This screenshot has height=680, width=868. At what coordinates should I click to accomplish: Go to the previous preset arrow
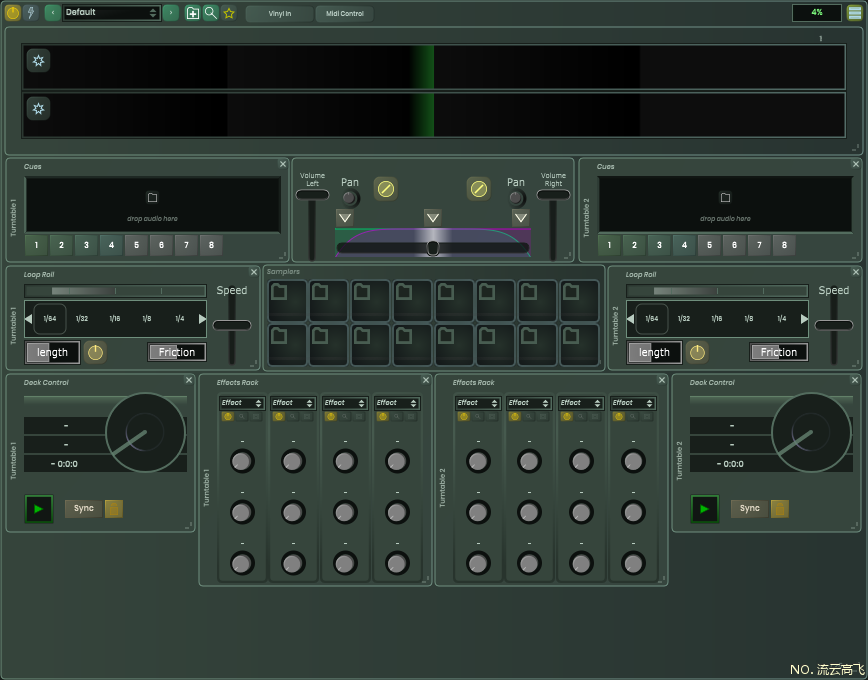coord(53,12)
